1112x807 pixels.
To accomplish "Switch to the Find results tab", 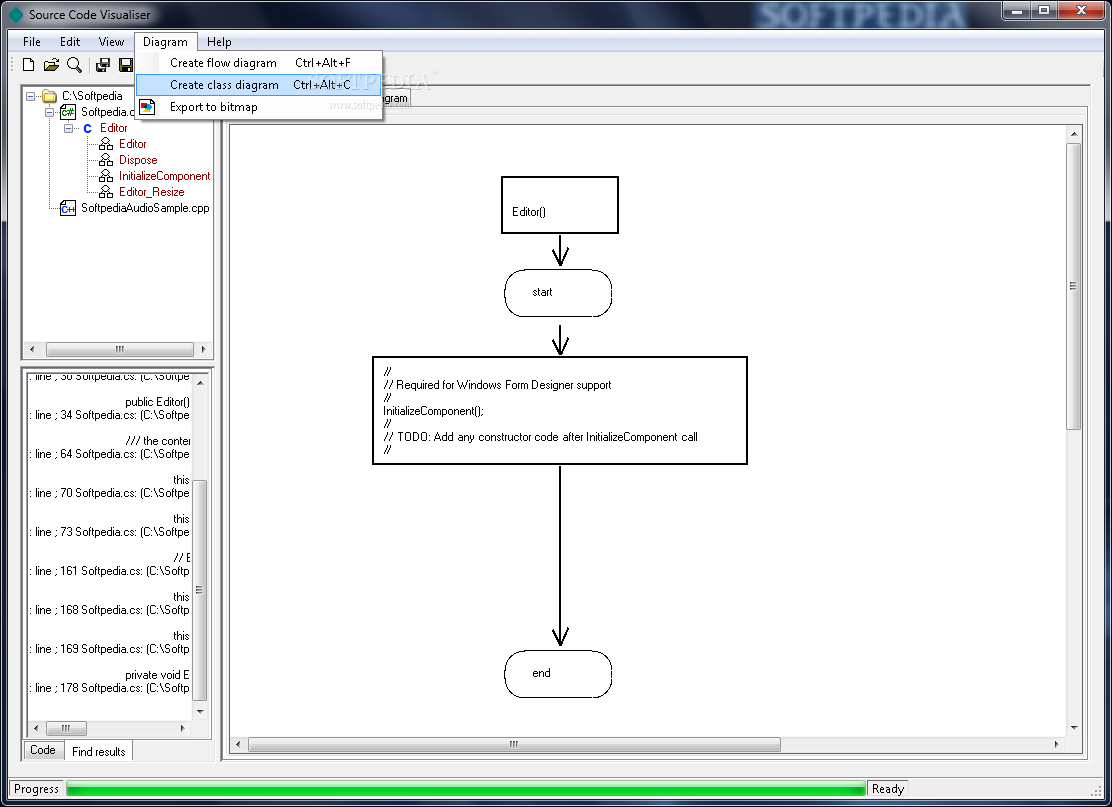I will [x=99, y=752].
